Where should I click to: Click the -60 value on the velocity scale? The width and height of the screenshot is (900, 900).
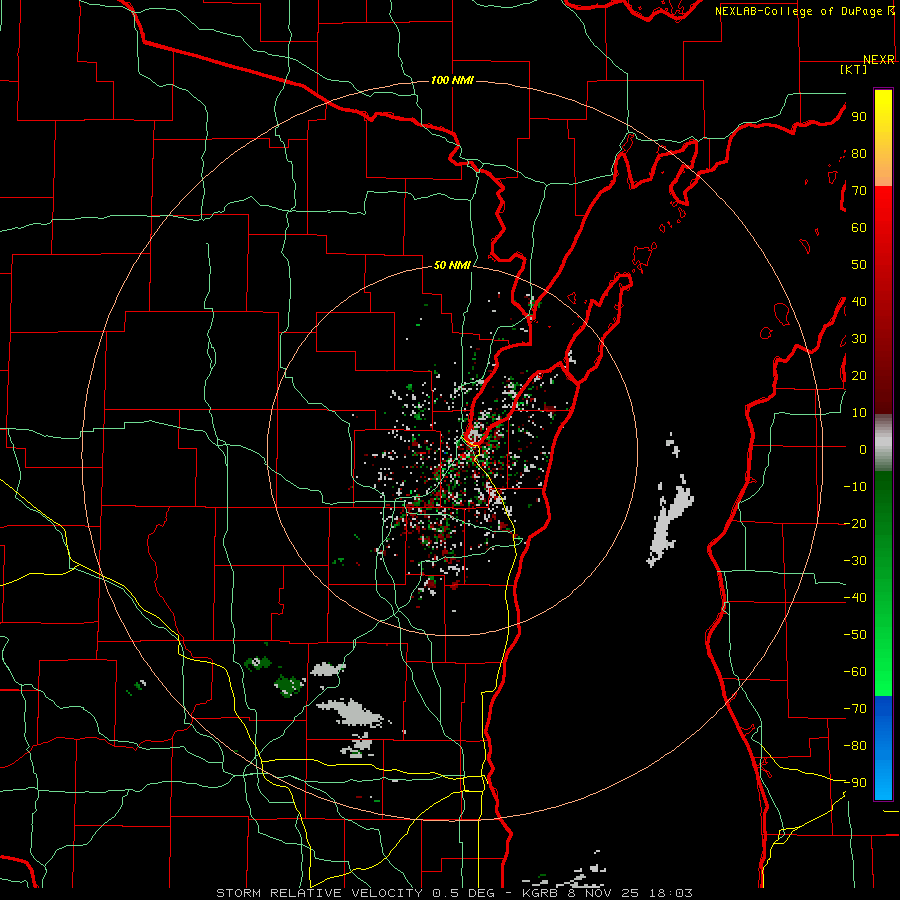(x=855, y=672)
